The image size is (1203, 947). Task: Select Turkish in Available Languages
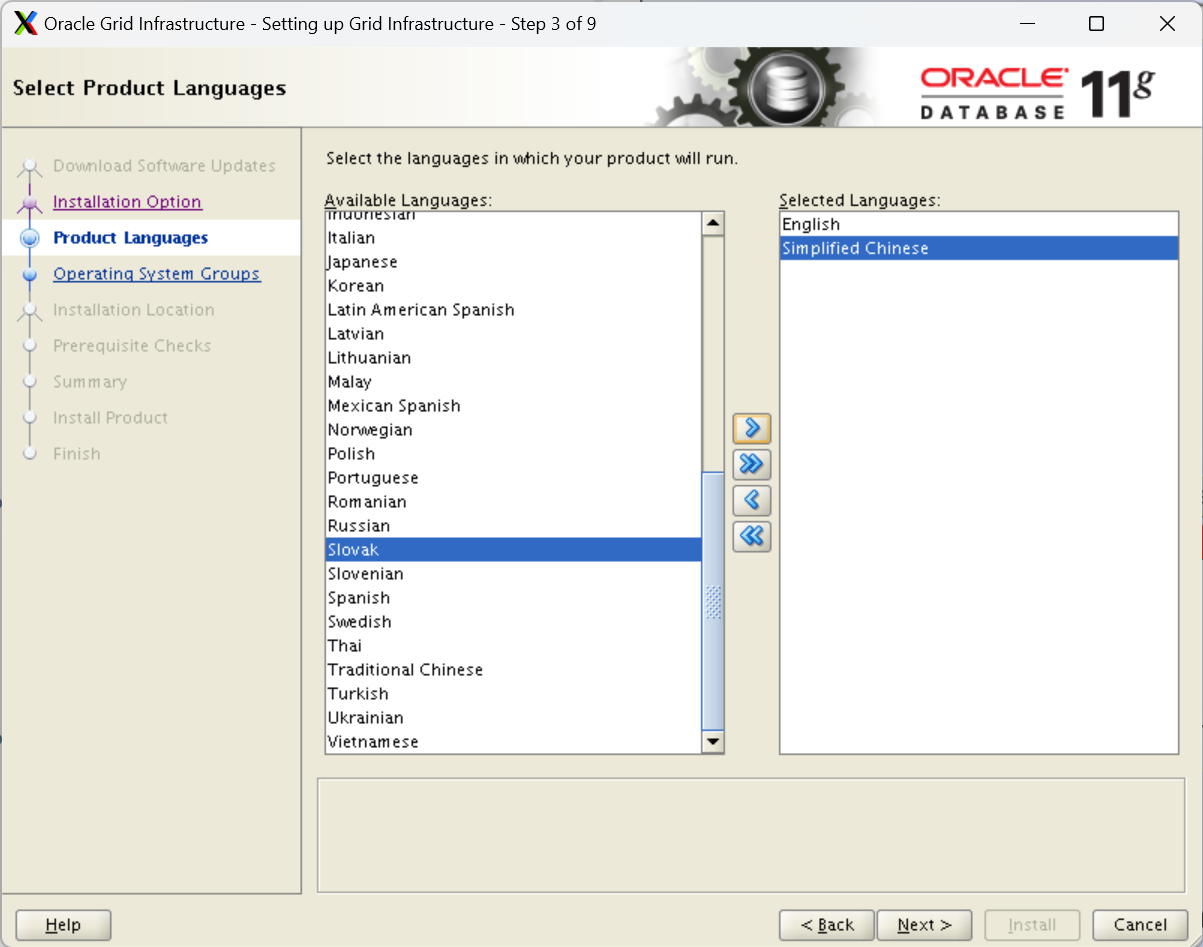tap(513, 694)
